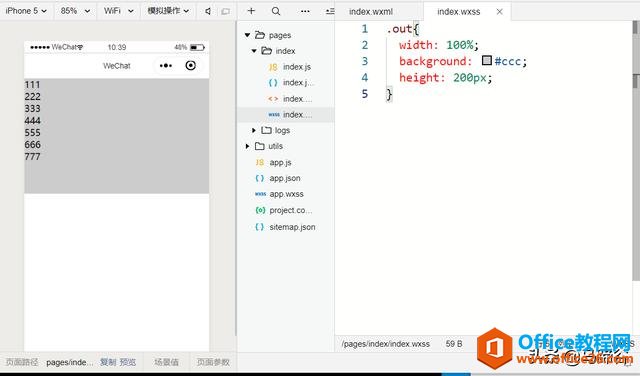Screen dimensions: 640x376
Task: Click the 页面参数 button
Action: (213, 362)
